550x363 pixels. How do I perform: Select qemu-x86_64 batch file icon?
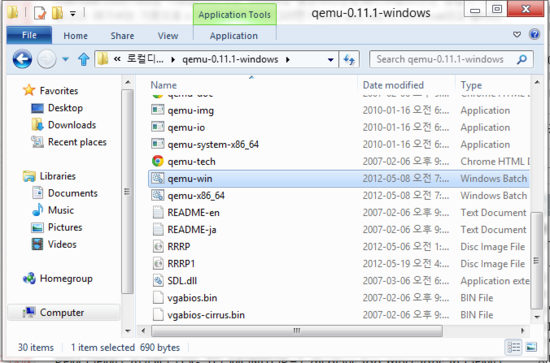[158, 195]
